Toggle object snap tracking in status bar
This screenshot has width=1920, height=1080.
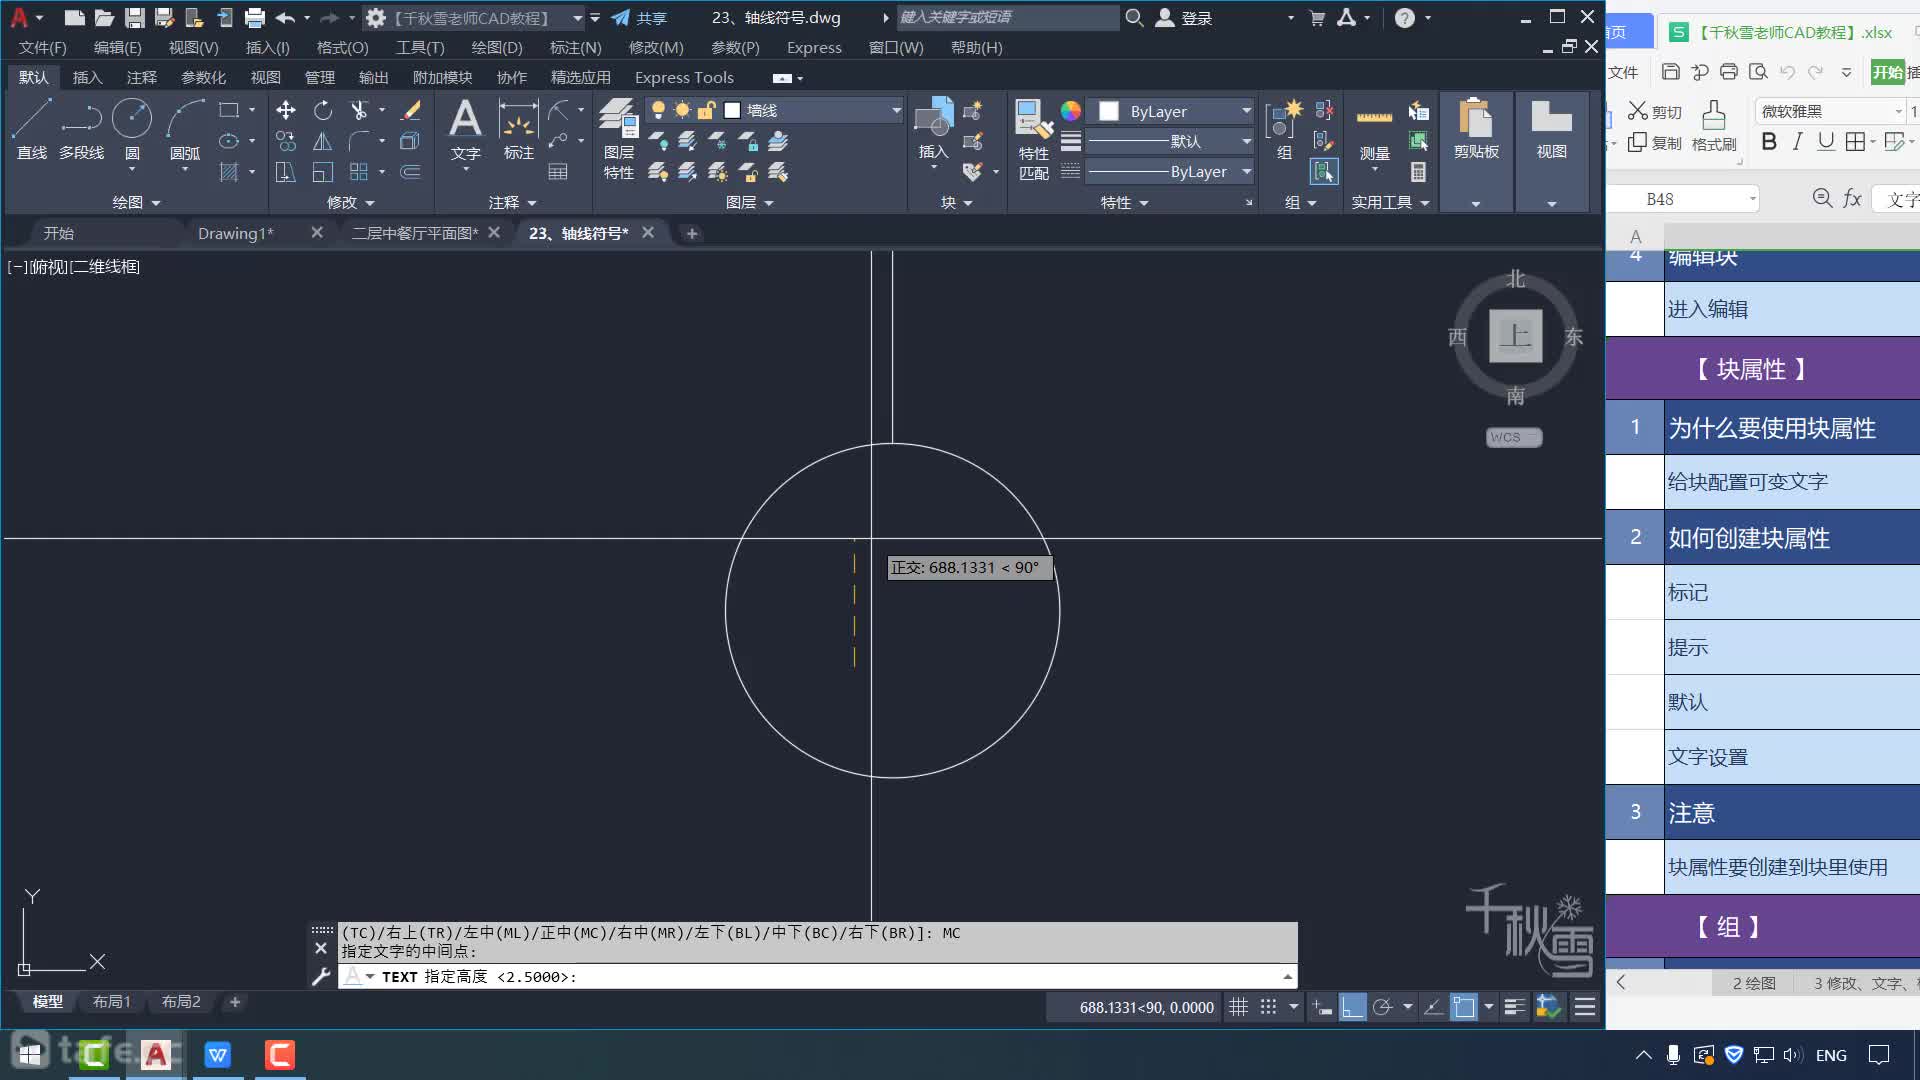click(1433, 1007)
